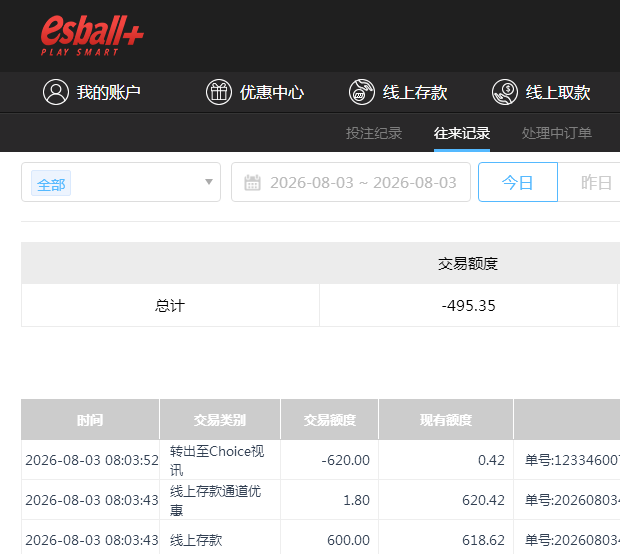Click the withdrawal icon beside 线上取款
Screen dimensions: 620x554
[505, 92]
